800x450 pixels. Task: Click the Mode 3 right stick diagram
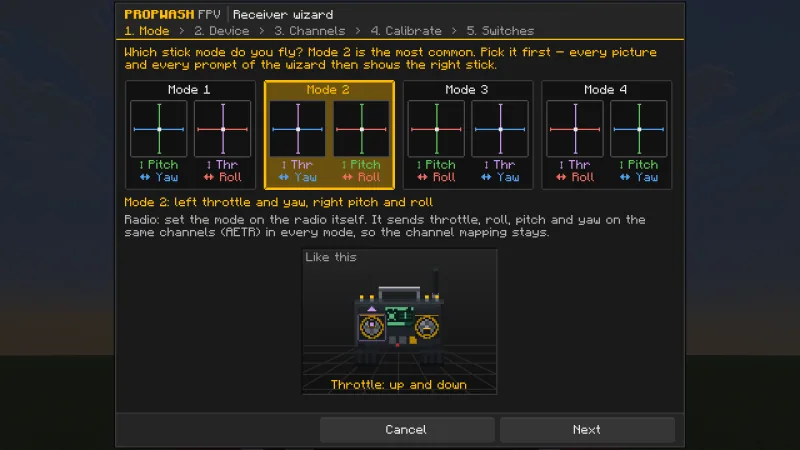500,129
